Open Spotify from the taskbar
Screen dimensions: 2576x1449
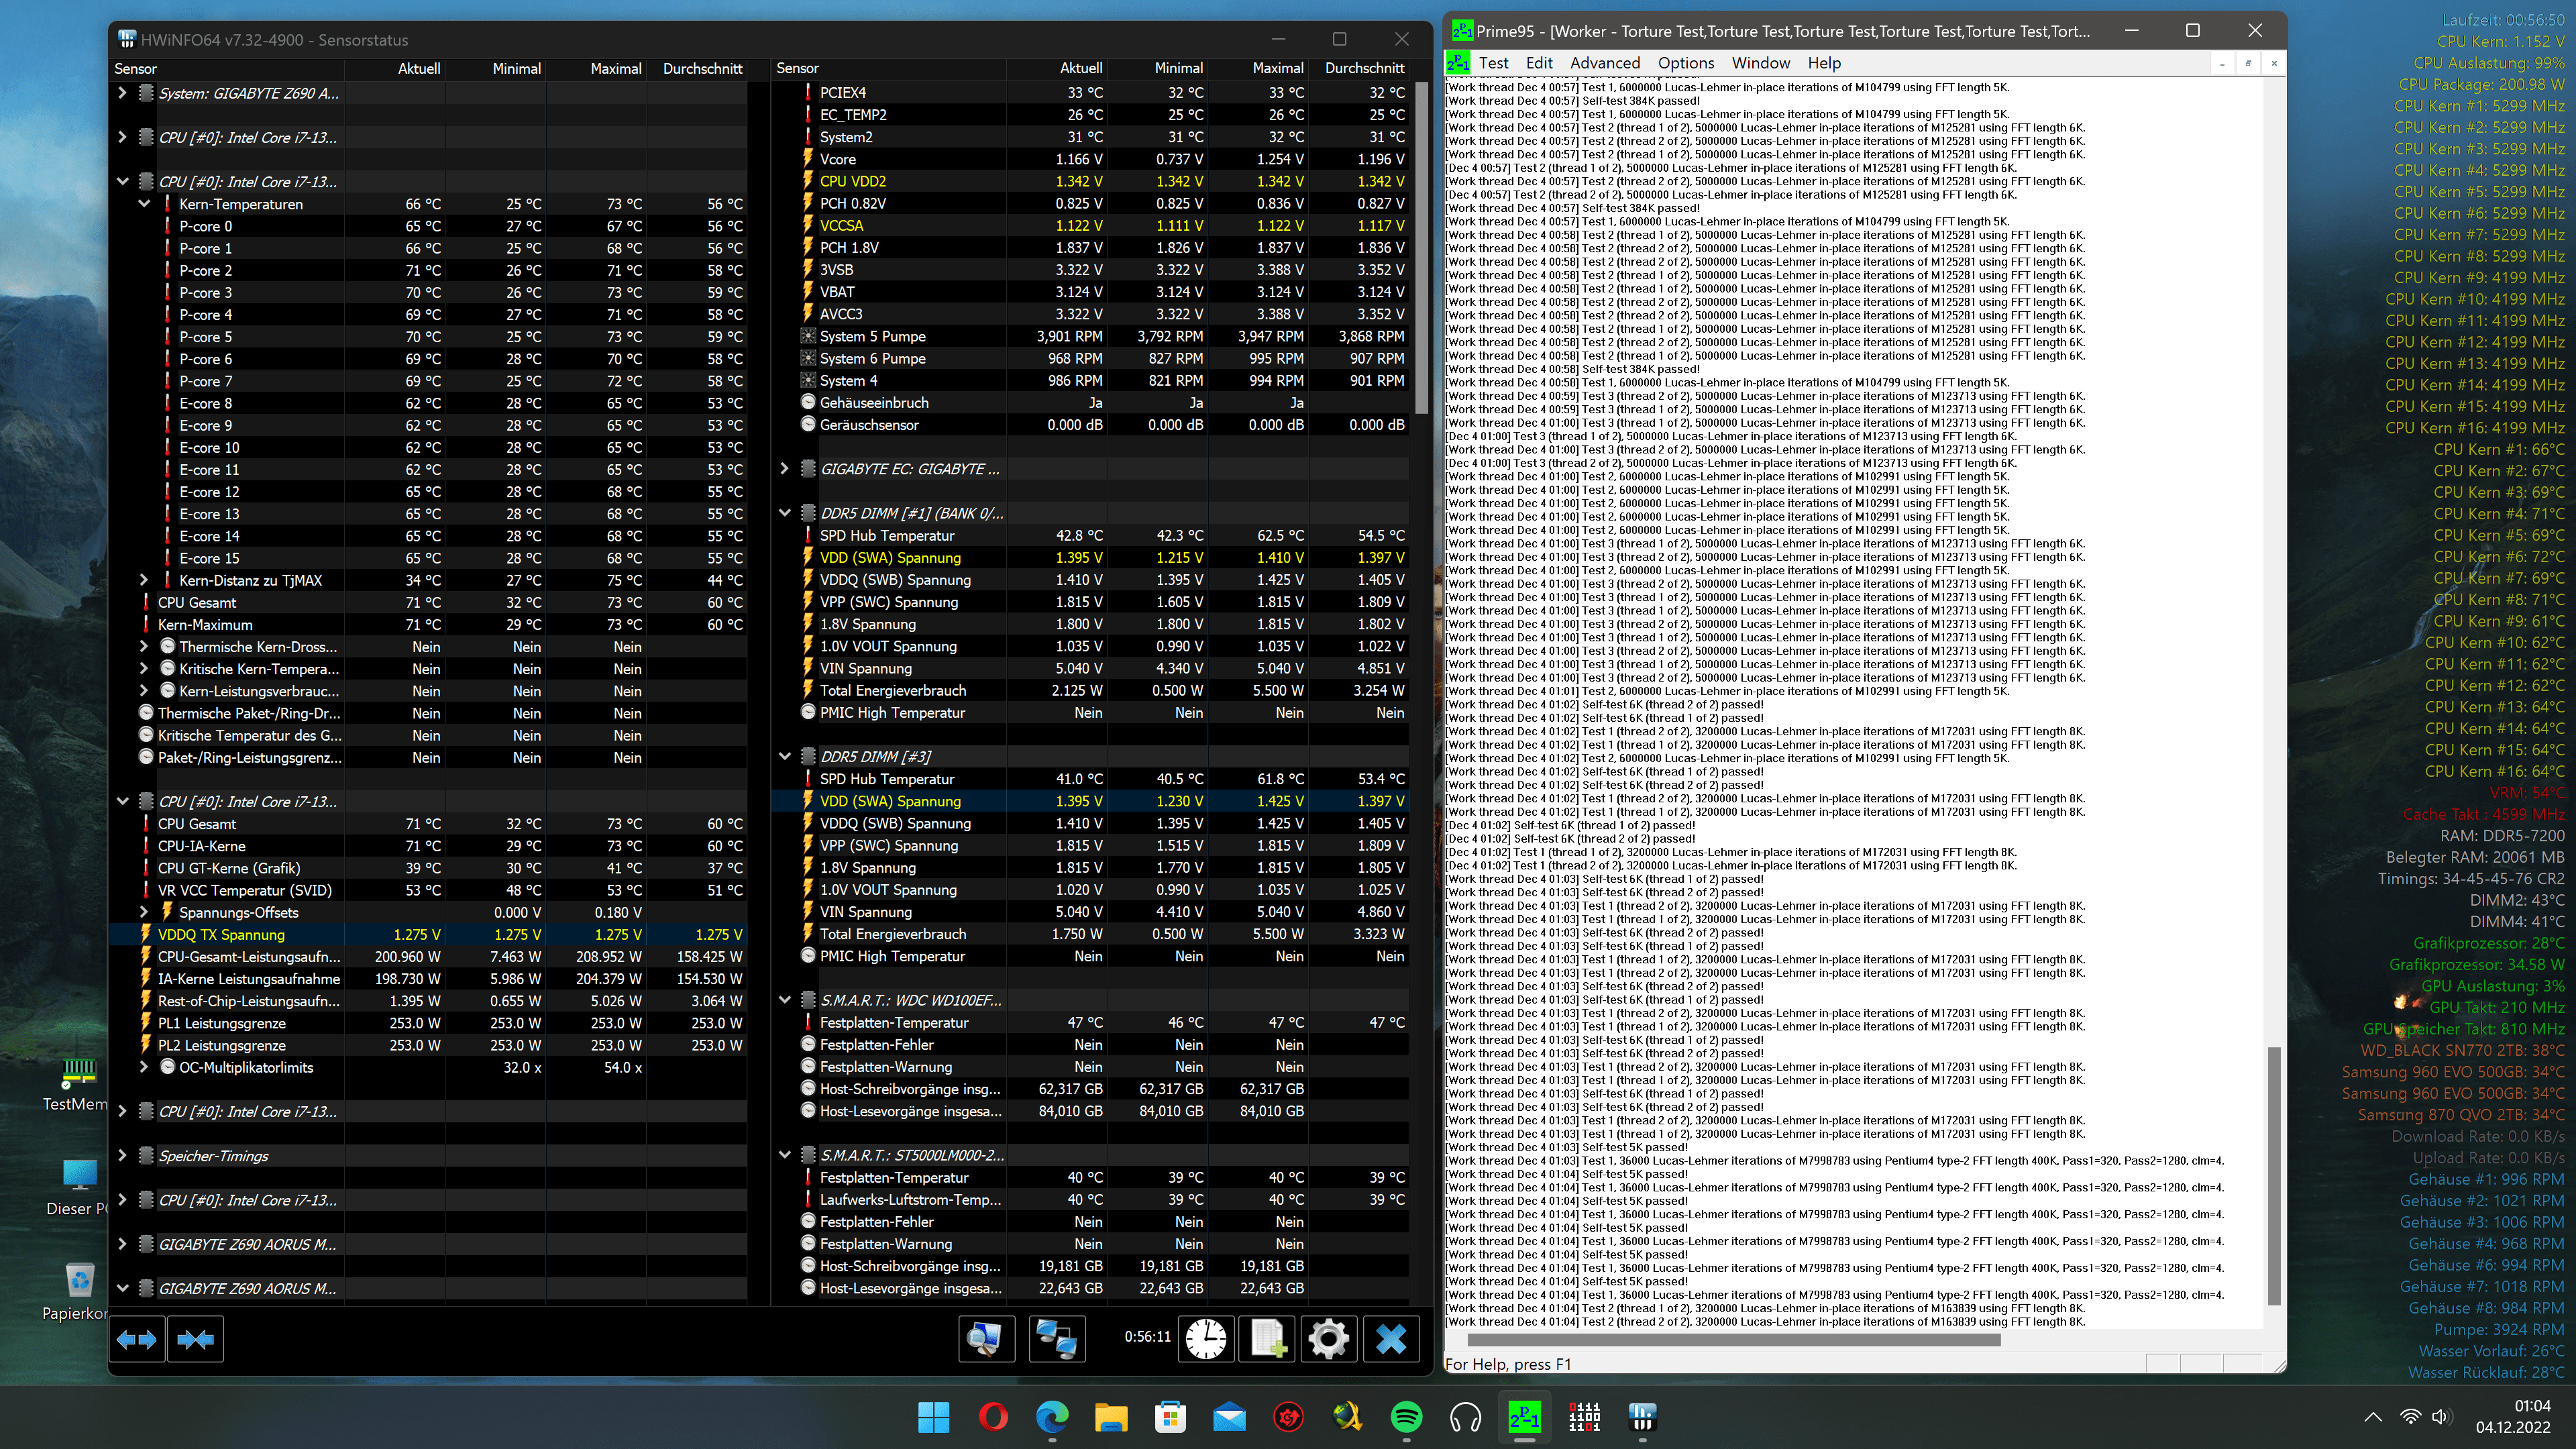(1406, 1417)
